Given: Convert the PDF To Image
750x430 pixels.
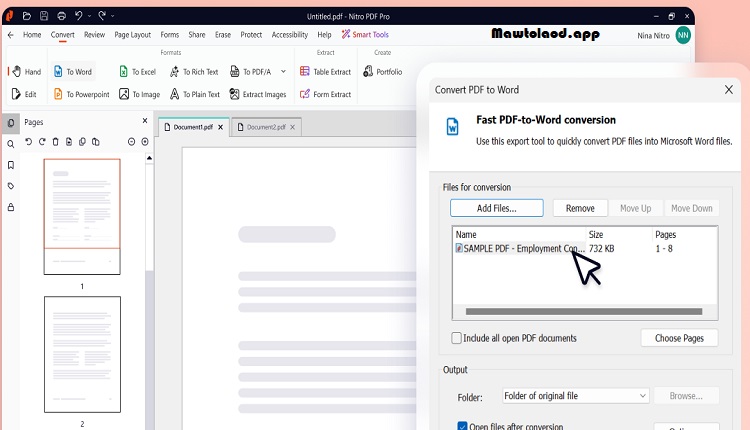Looking at the screenshot, I should pyautogui.click(x=140, y=94).
